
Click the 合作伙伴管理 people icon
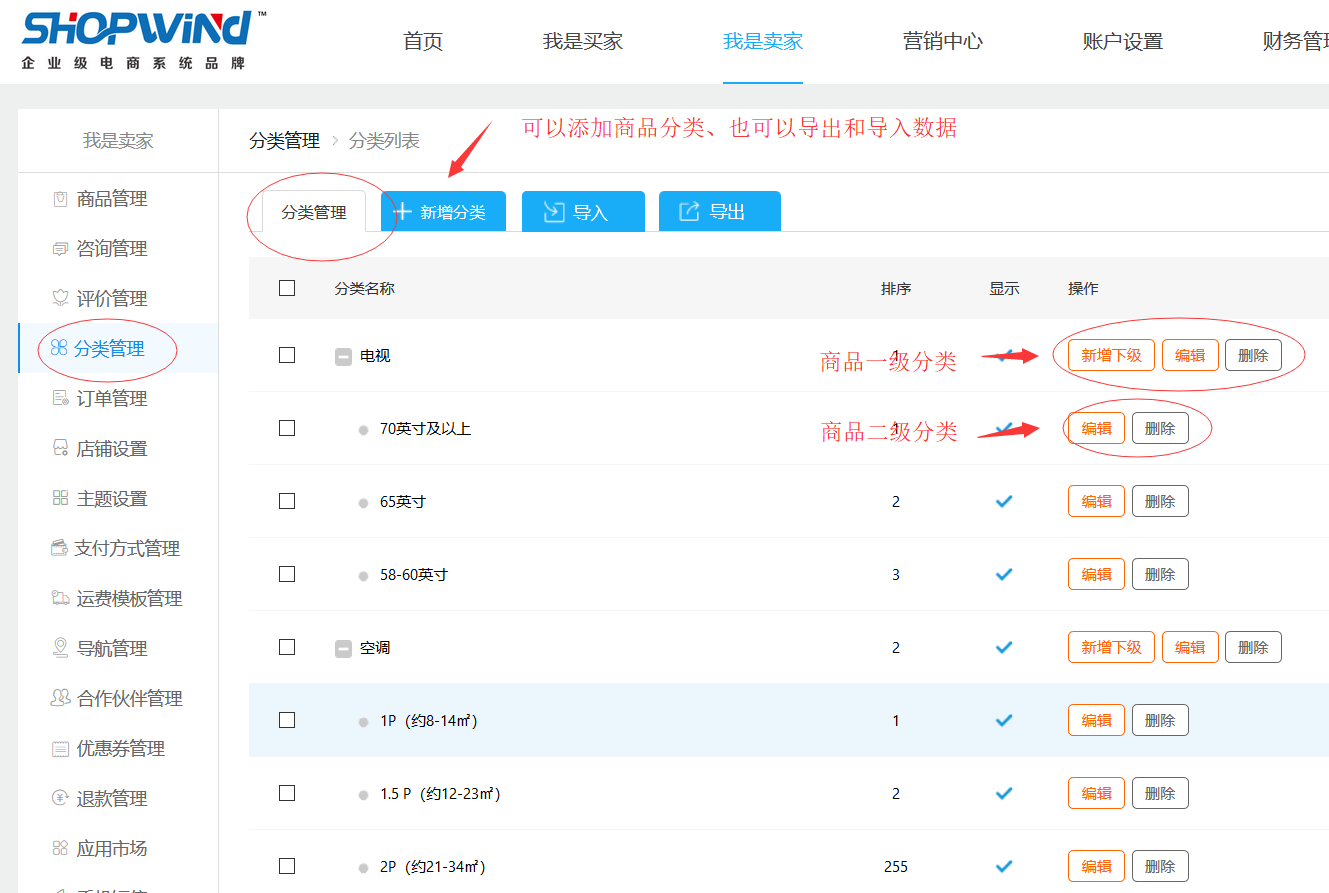[x=60, y=698]
